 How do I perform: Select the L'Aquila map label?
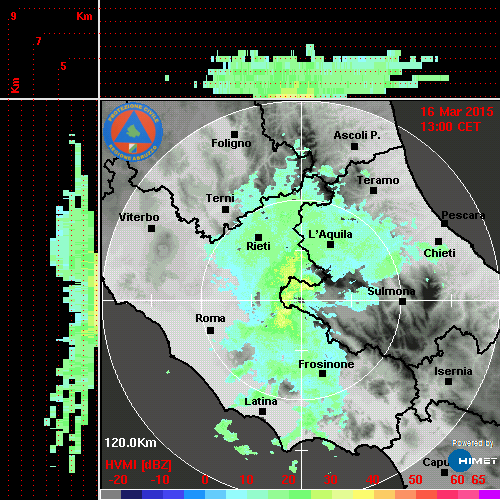(330, 234)
